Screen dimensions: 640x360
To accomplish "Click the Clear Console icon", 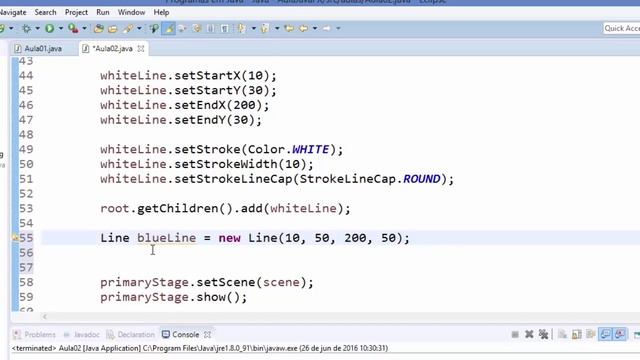I will [x=562, y=335].
